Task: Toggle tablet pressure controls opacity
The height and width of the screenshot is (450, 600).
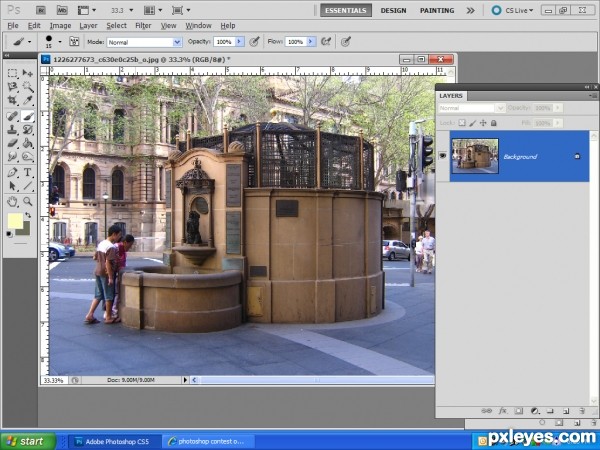Action: (254, 41)
